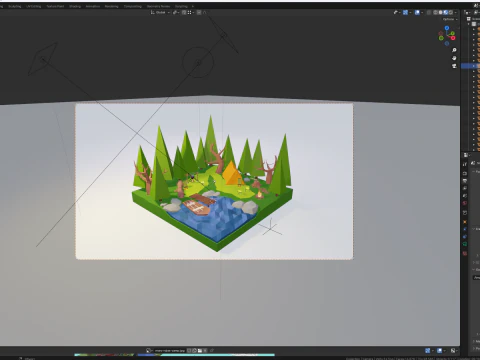
Task: Toggle X-ray mode in viewport header
Action: point(429,12)
